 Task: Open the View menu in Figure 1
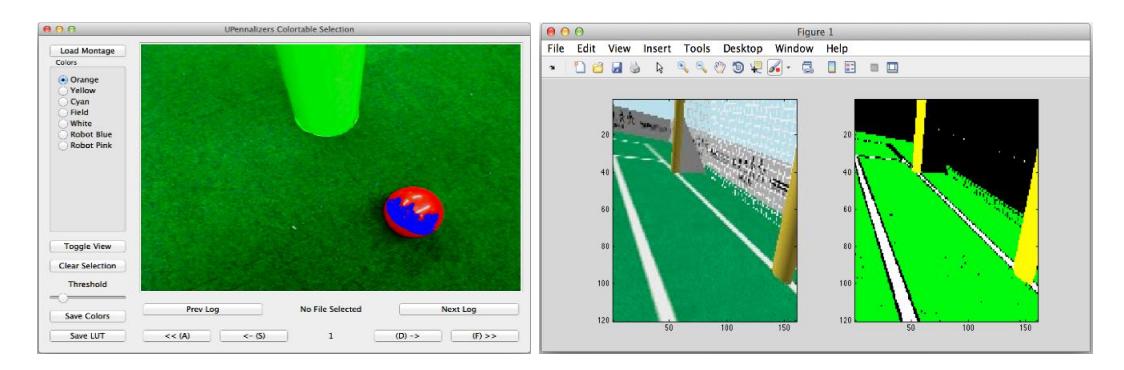pos(619,49)
